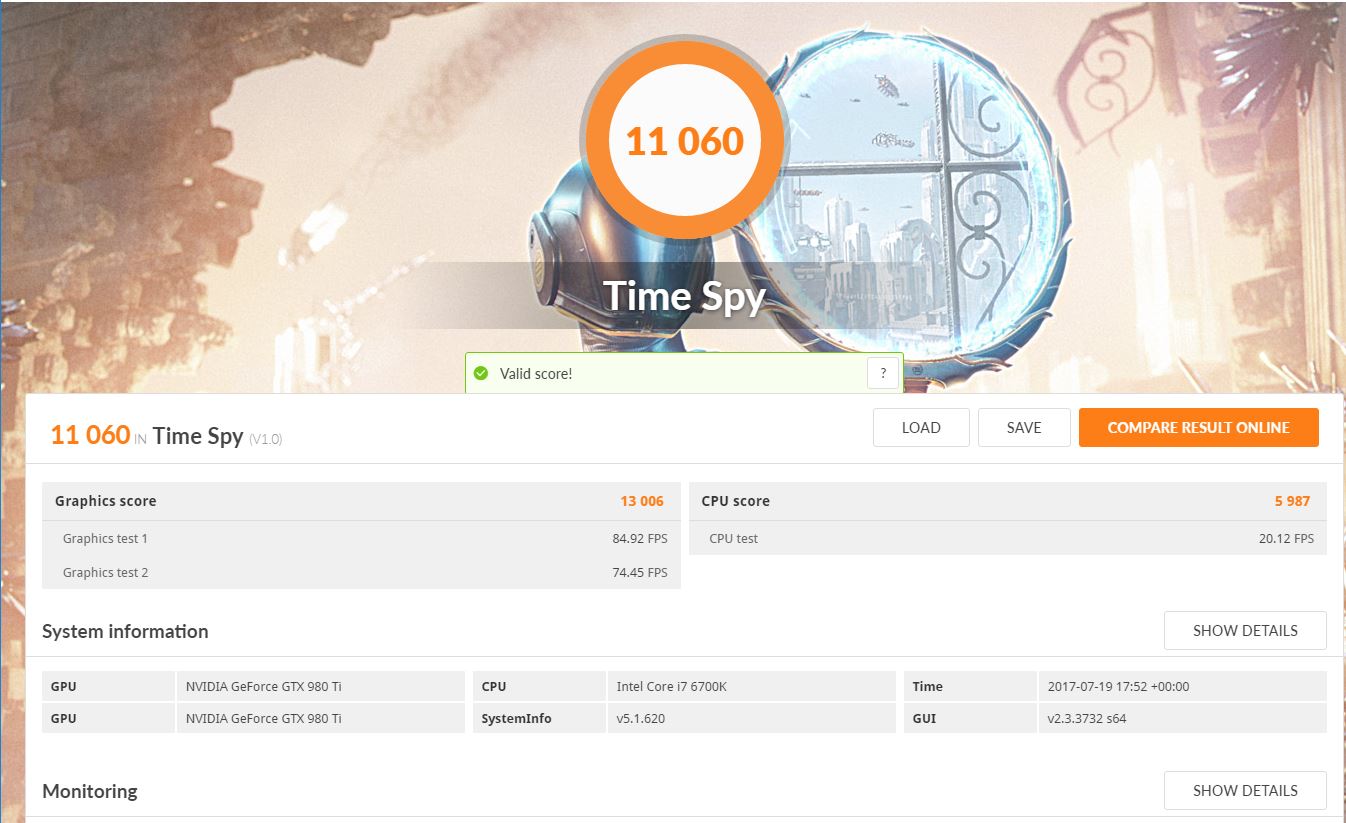Click the Graphics test 2 row

(x=360, y=572)
